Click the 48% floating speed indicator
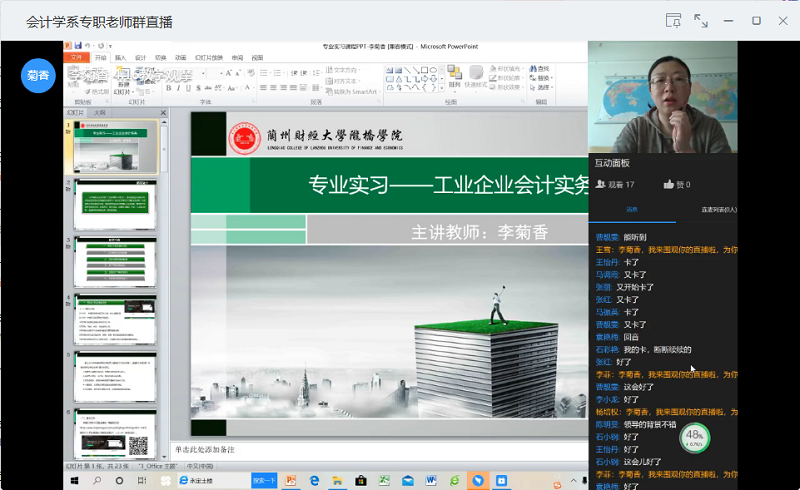Screen dimensions: 800x490 (694, 438)
